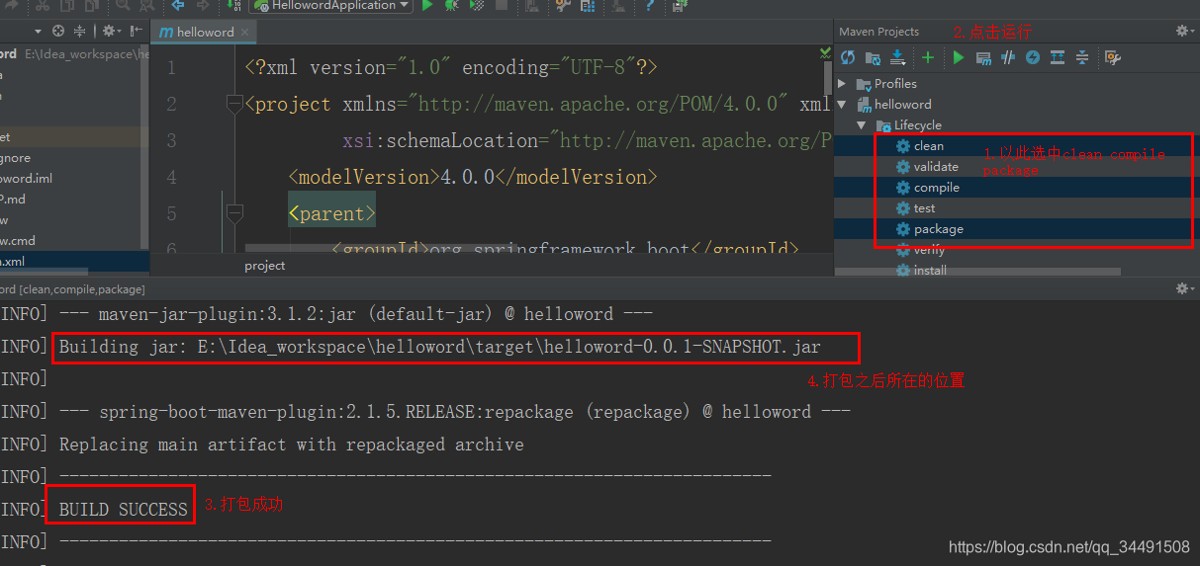
Task: Click spring-boot-maven-plugin repackage console line
Action: coord(455,412)
